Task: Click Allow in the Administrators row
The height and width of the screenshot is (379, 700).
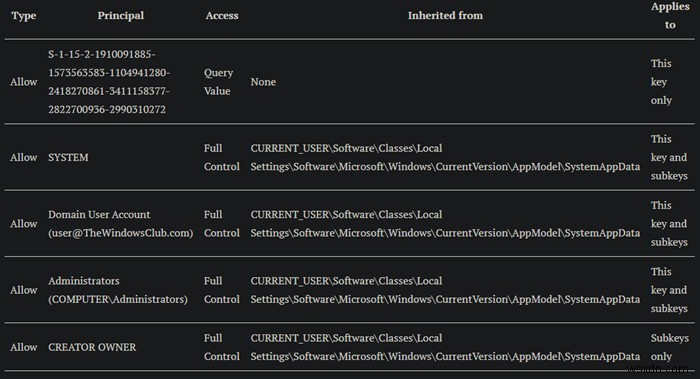Action: (24, 290)
